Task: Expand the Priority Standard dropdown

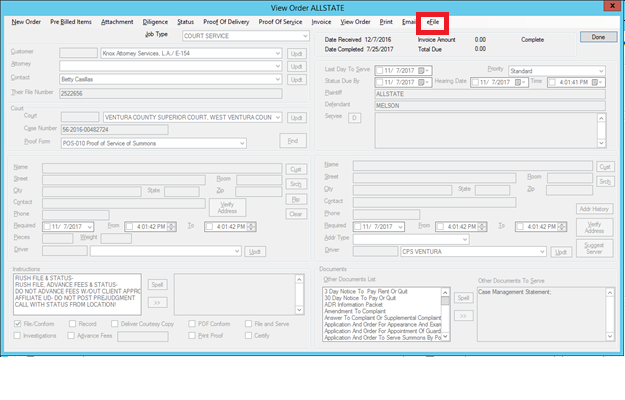Action: (601, 71)
